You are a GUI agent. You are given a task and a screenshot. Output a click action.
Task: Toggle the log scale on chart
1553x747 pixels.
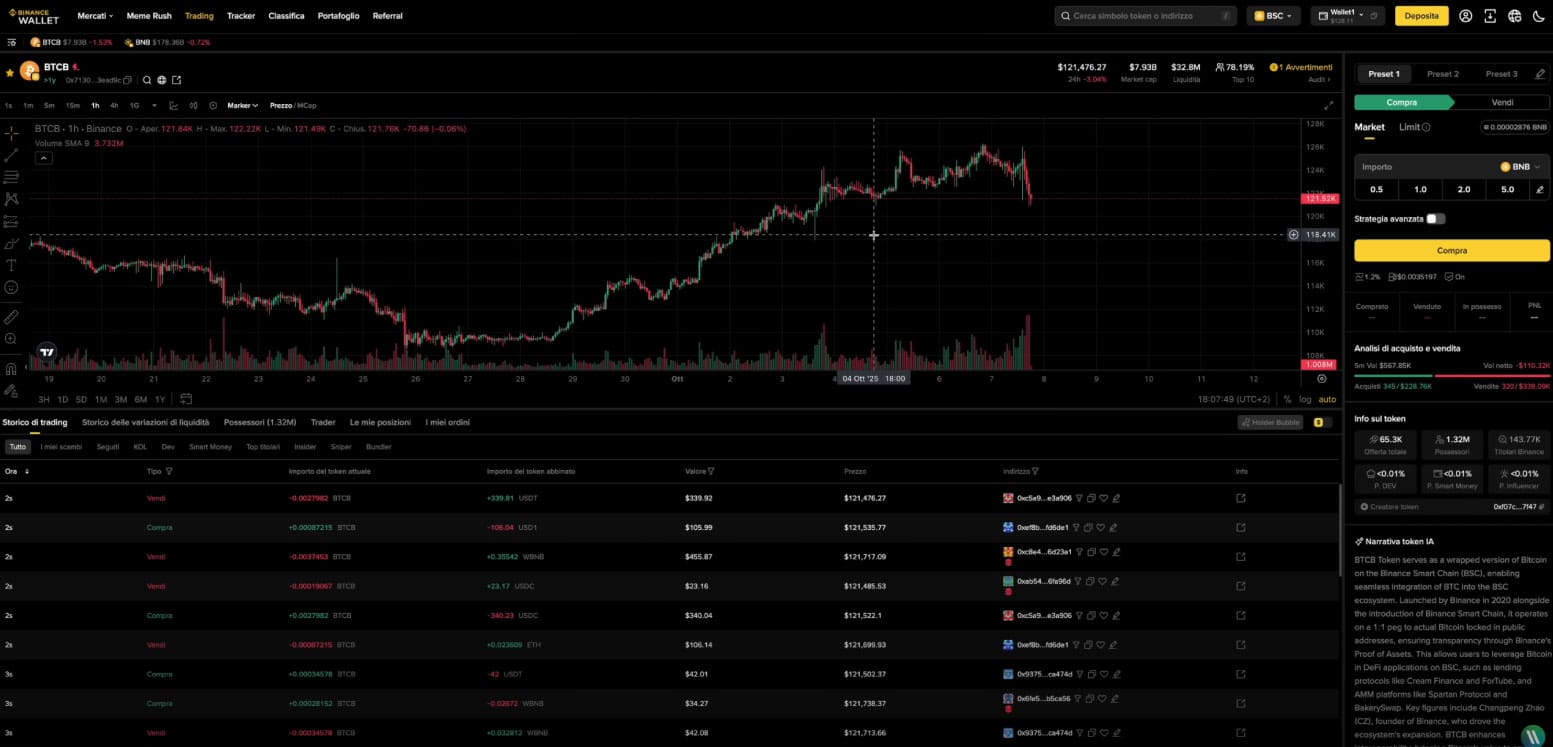click(1305, 399)
